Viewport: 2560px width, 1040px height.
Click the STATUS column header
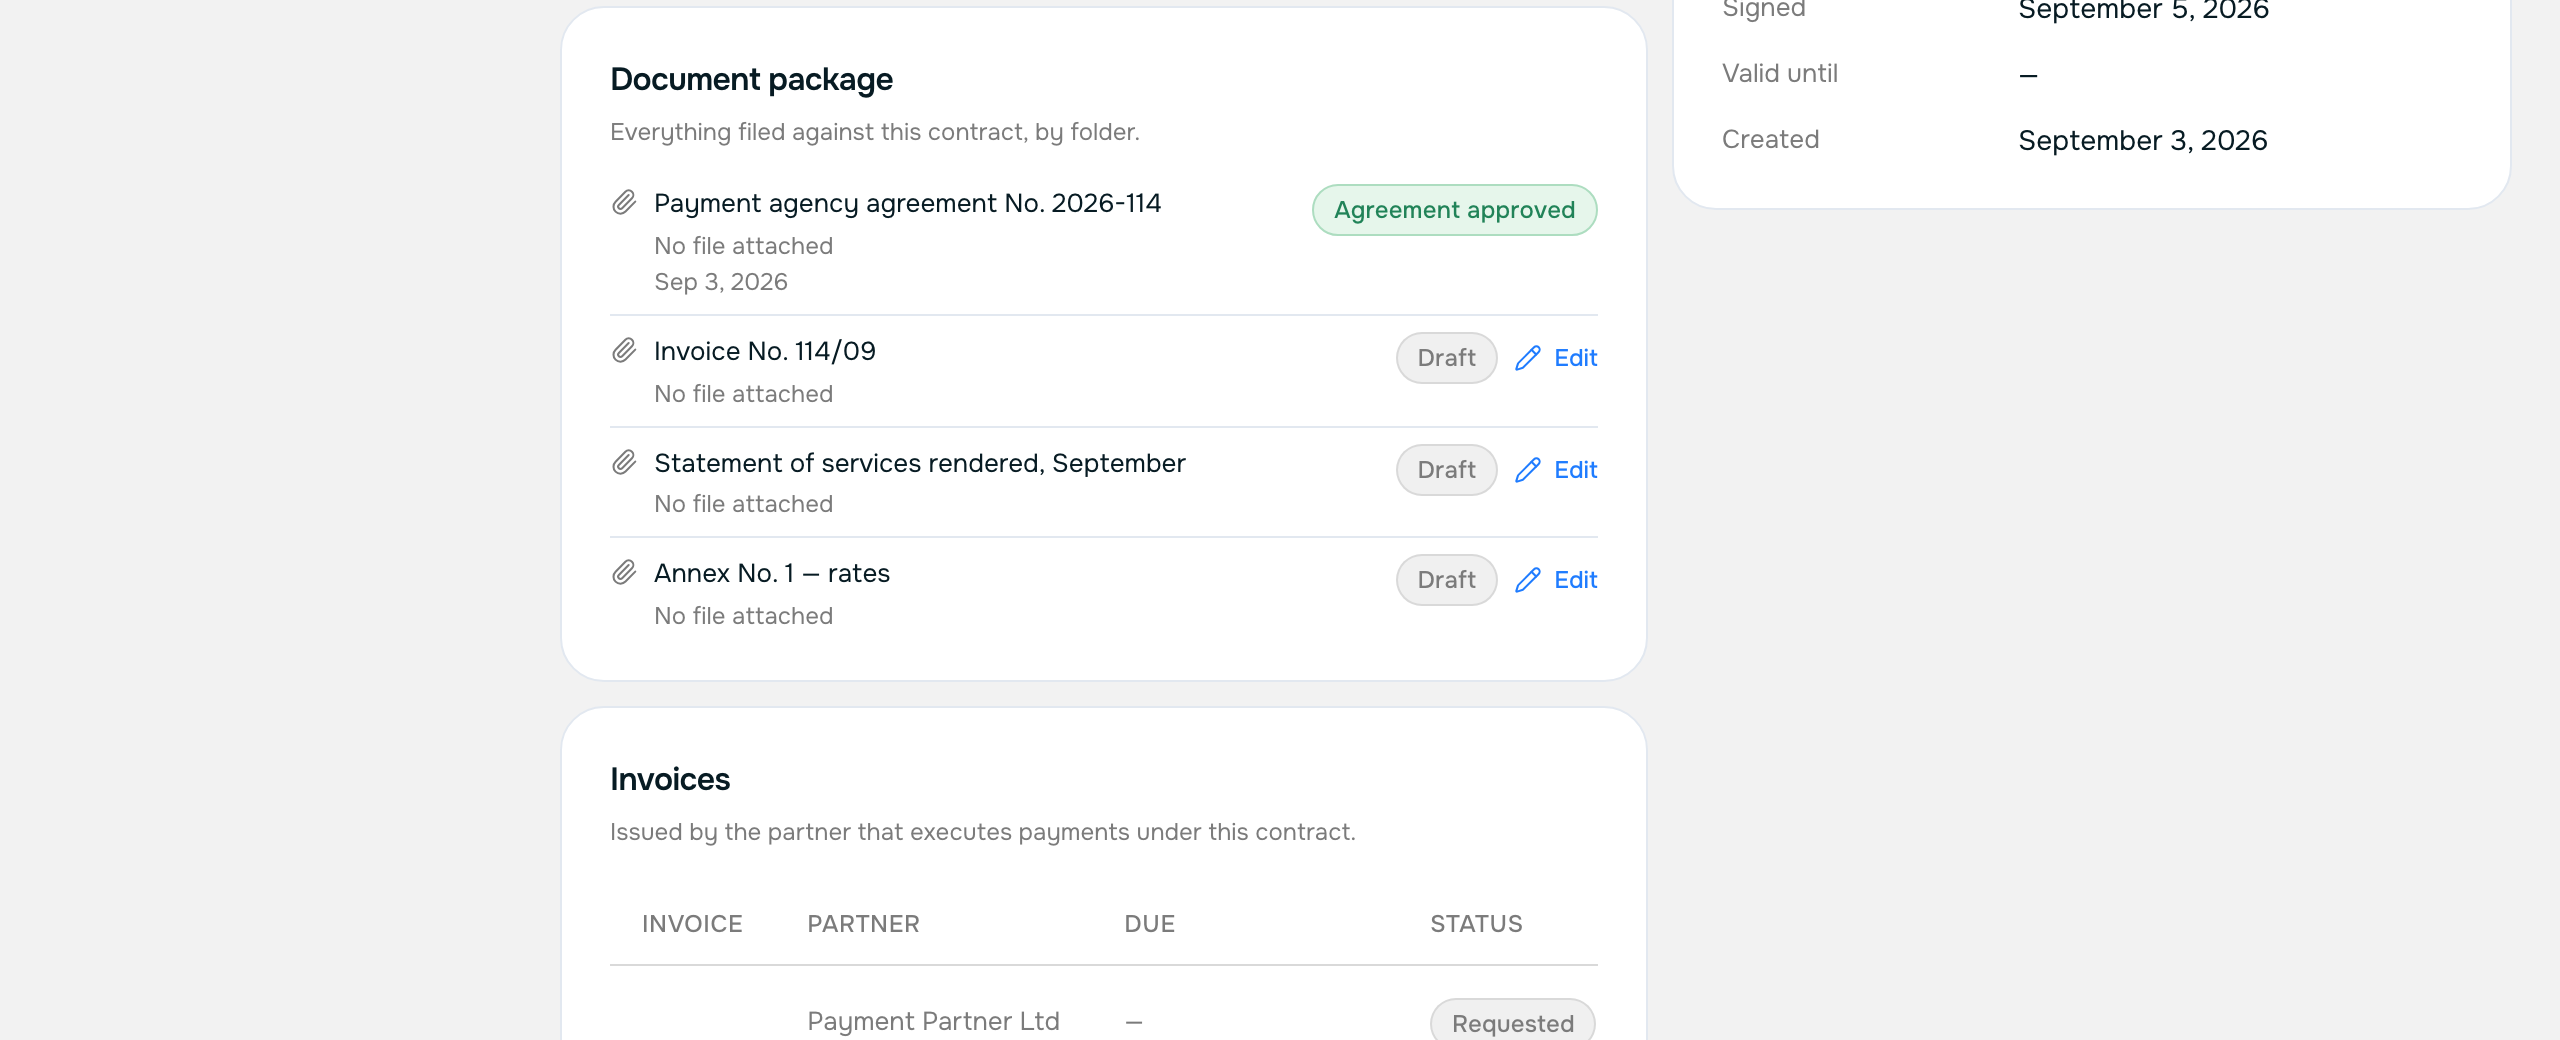[x=1476, y=924]
